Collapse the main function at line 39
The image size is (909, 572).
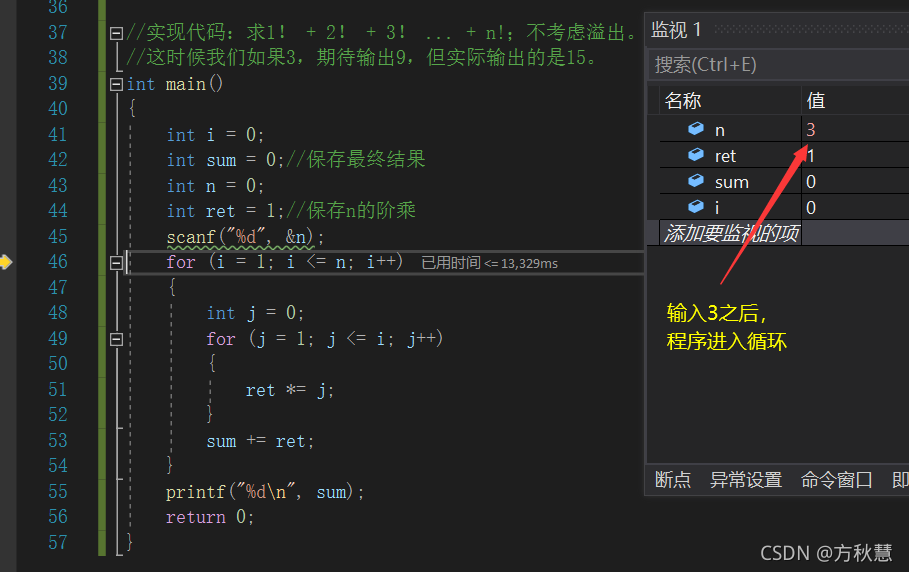coord(116,85)
